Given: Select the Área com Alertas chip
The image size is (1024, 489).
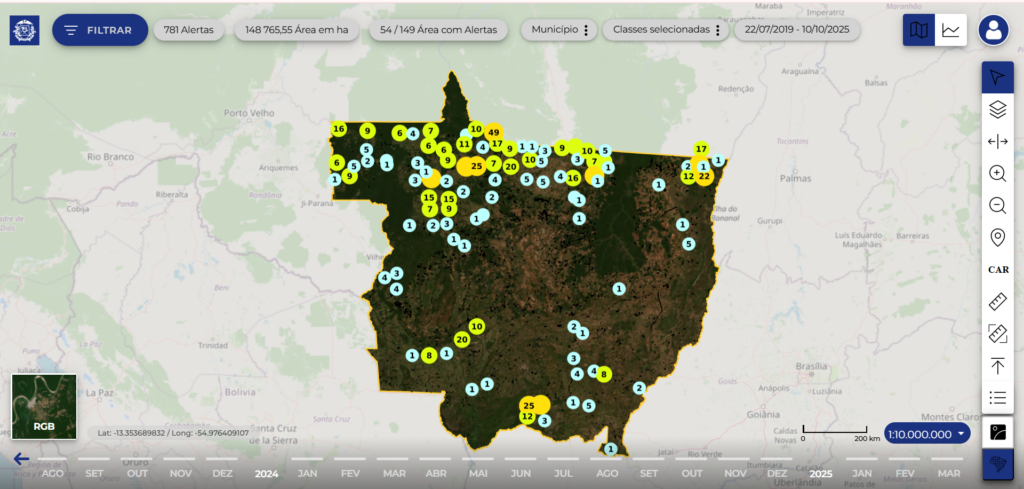Looking at the screenshot, I should tap(440, 30).
